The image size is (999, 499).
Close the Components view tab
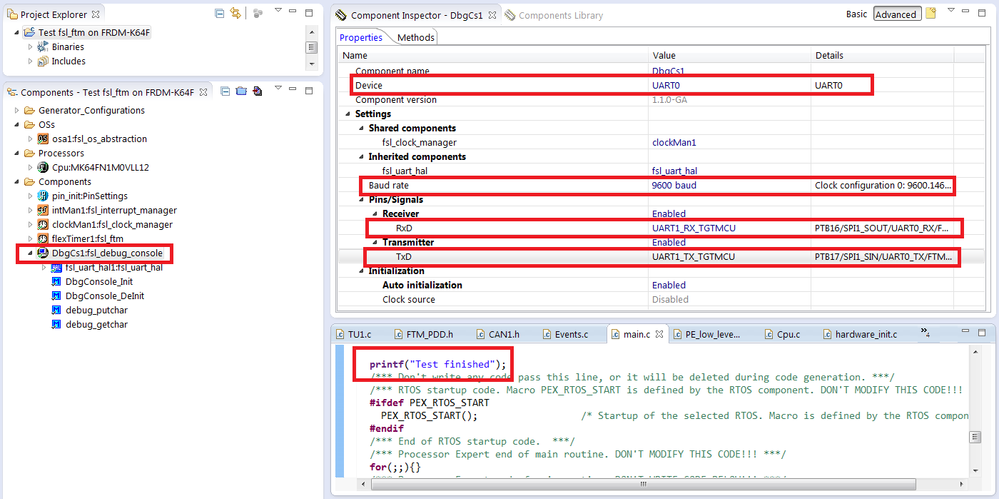(203, 92)
